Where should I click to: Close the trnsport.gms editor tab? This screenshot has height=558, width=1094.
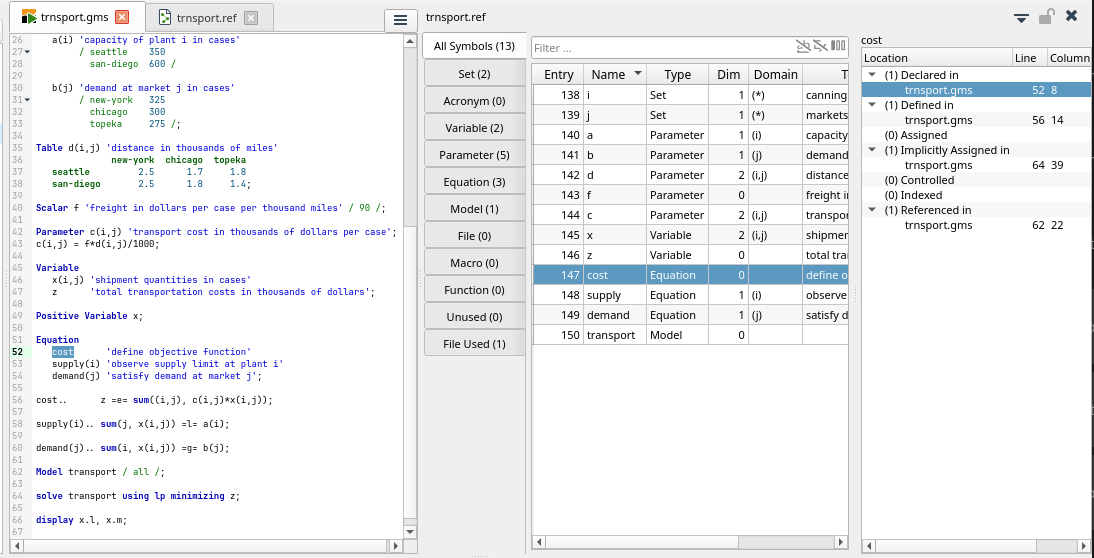pos(122,18)
